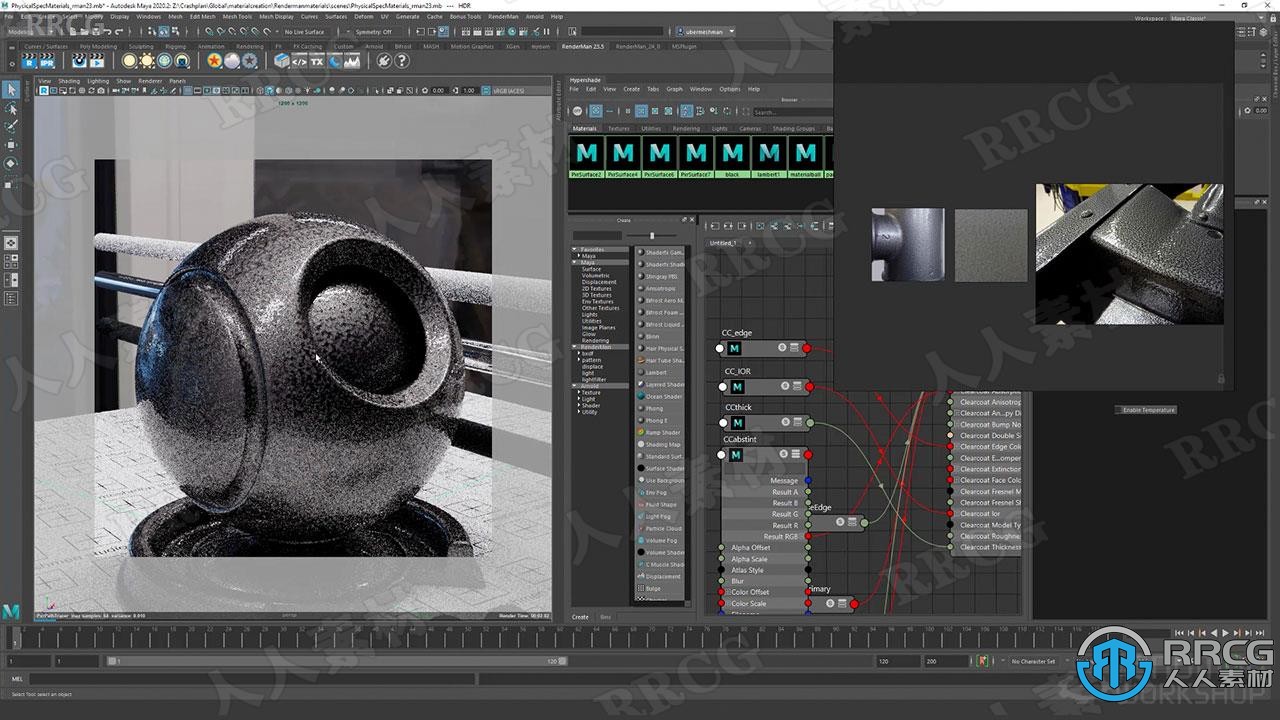Activate the Rotate tool in toolbox

pos(11,162)
